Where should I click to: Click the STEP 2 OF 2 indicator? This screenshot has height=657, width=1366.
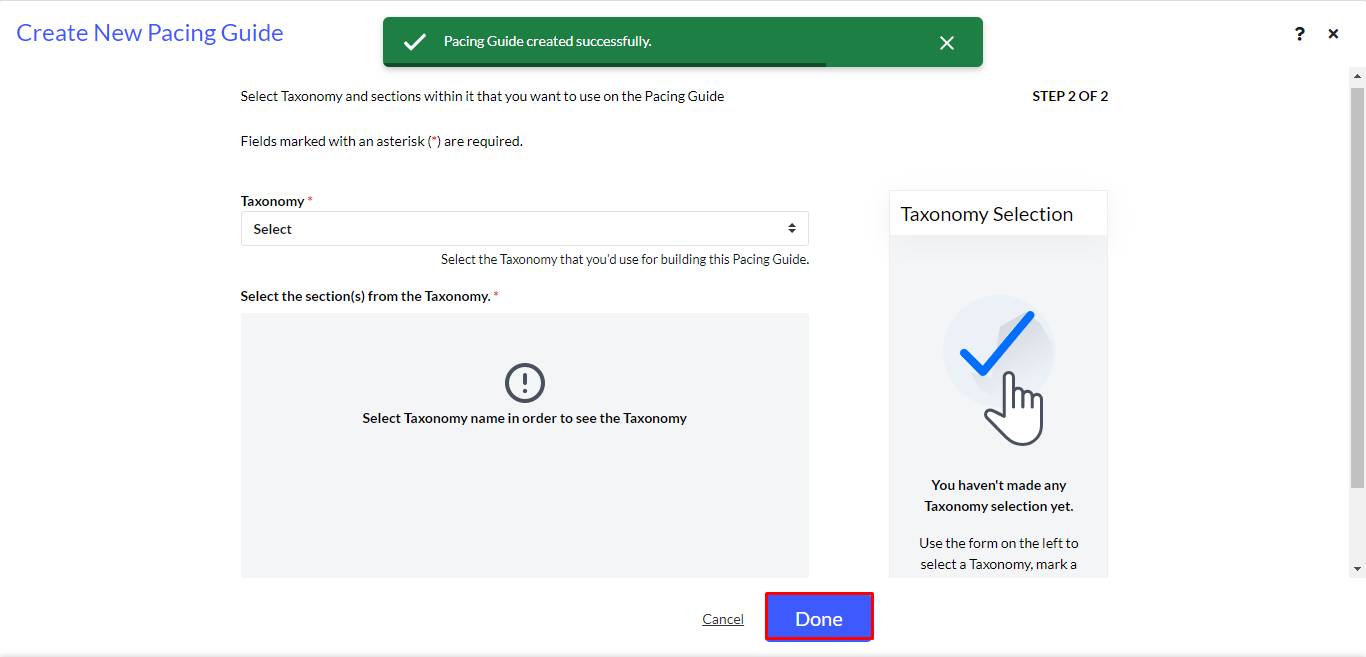[x=1070, y=96]
